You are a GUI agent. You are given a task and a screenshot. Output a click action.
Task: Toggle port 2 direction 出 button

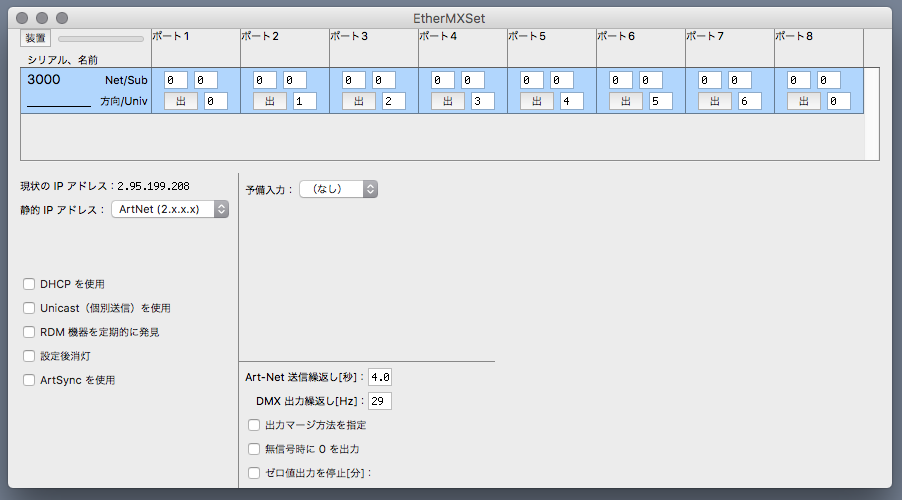(270, 101)
